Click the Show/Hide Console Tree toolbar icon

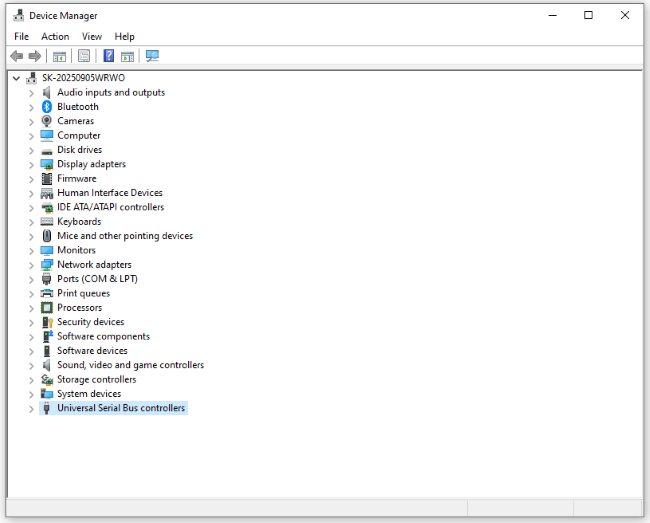coord(60,56)
